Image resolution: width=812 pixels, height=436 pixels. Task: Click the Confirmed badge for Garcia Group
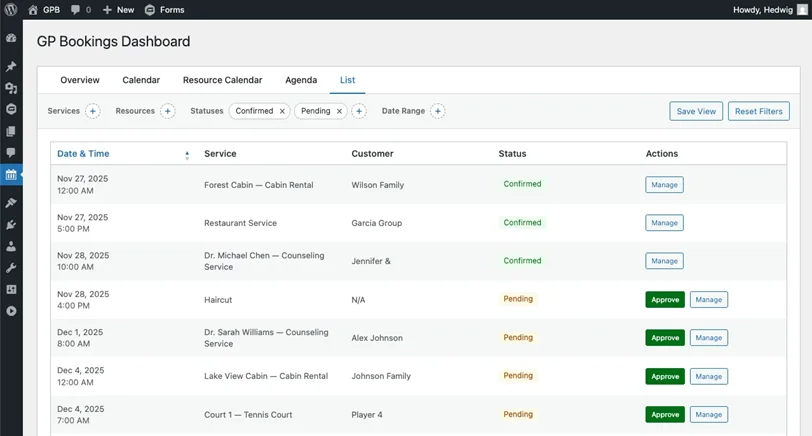(522, 223)
